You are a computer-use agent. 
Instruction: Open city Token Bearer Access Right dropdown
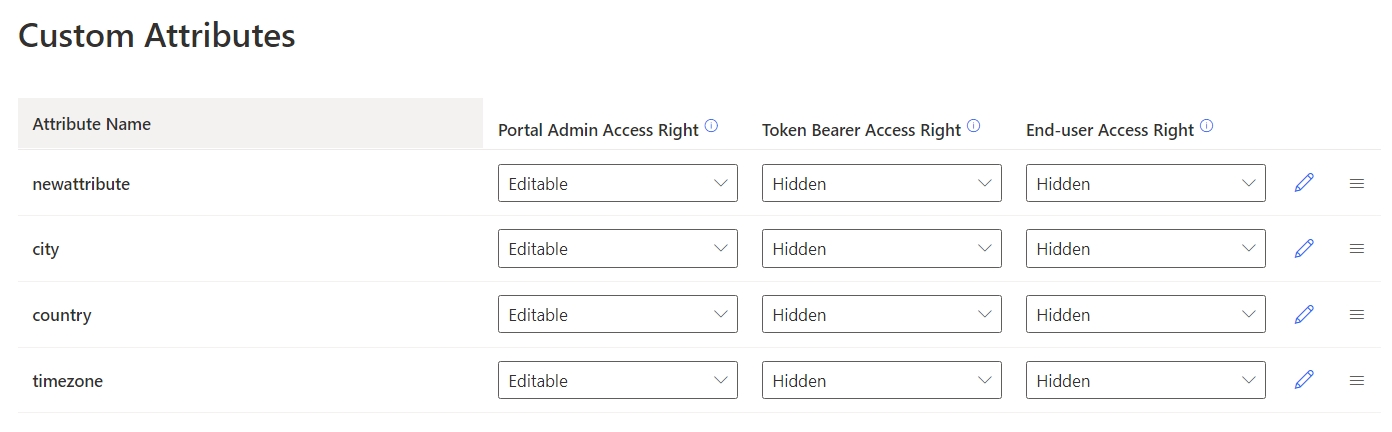(881, 249)
